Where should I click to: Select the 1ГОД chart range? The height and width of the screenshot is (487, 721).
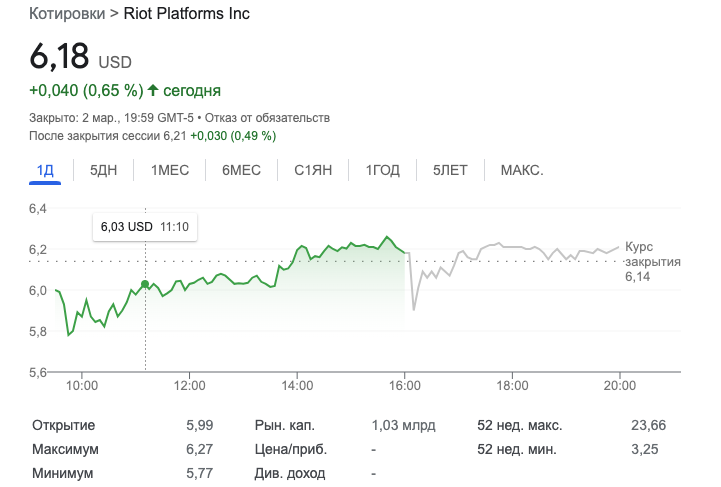click(382, 170)
